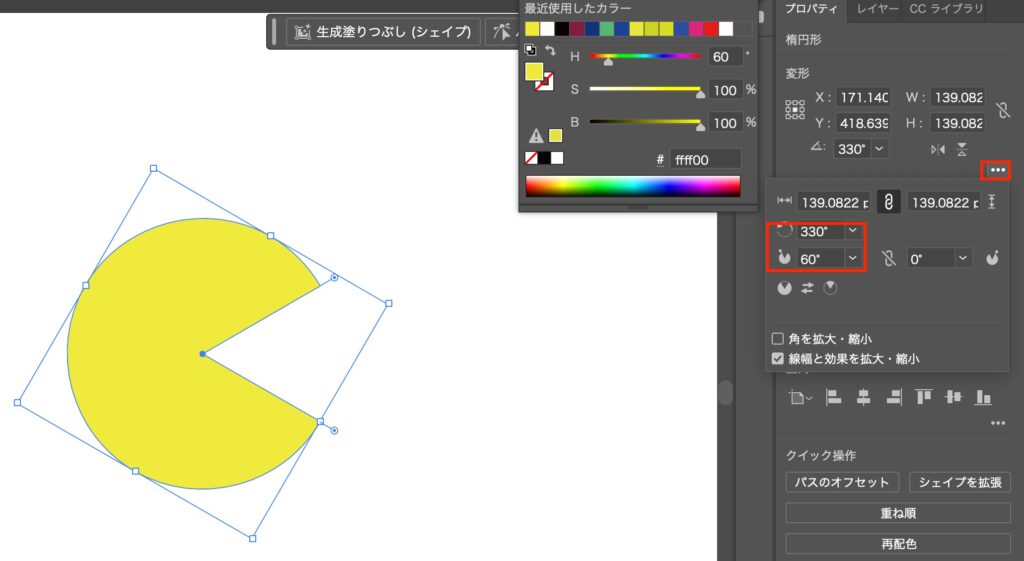Toggle the ellipse width-height constrain link
This screenshot has height=561, width=1024.
pos(887,202)
